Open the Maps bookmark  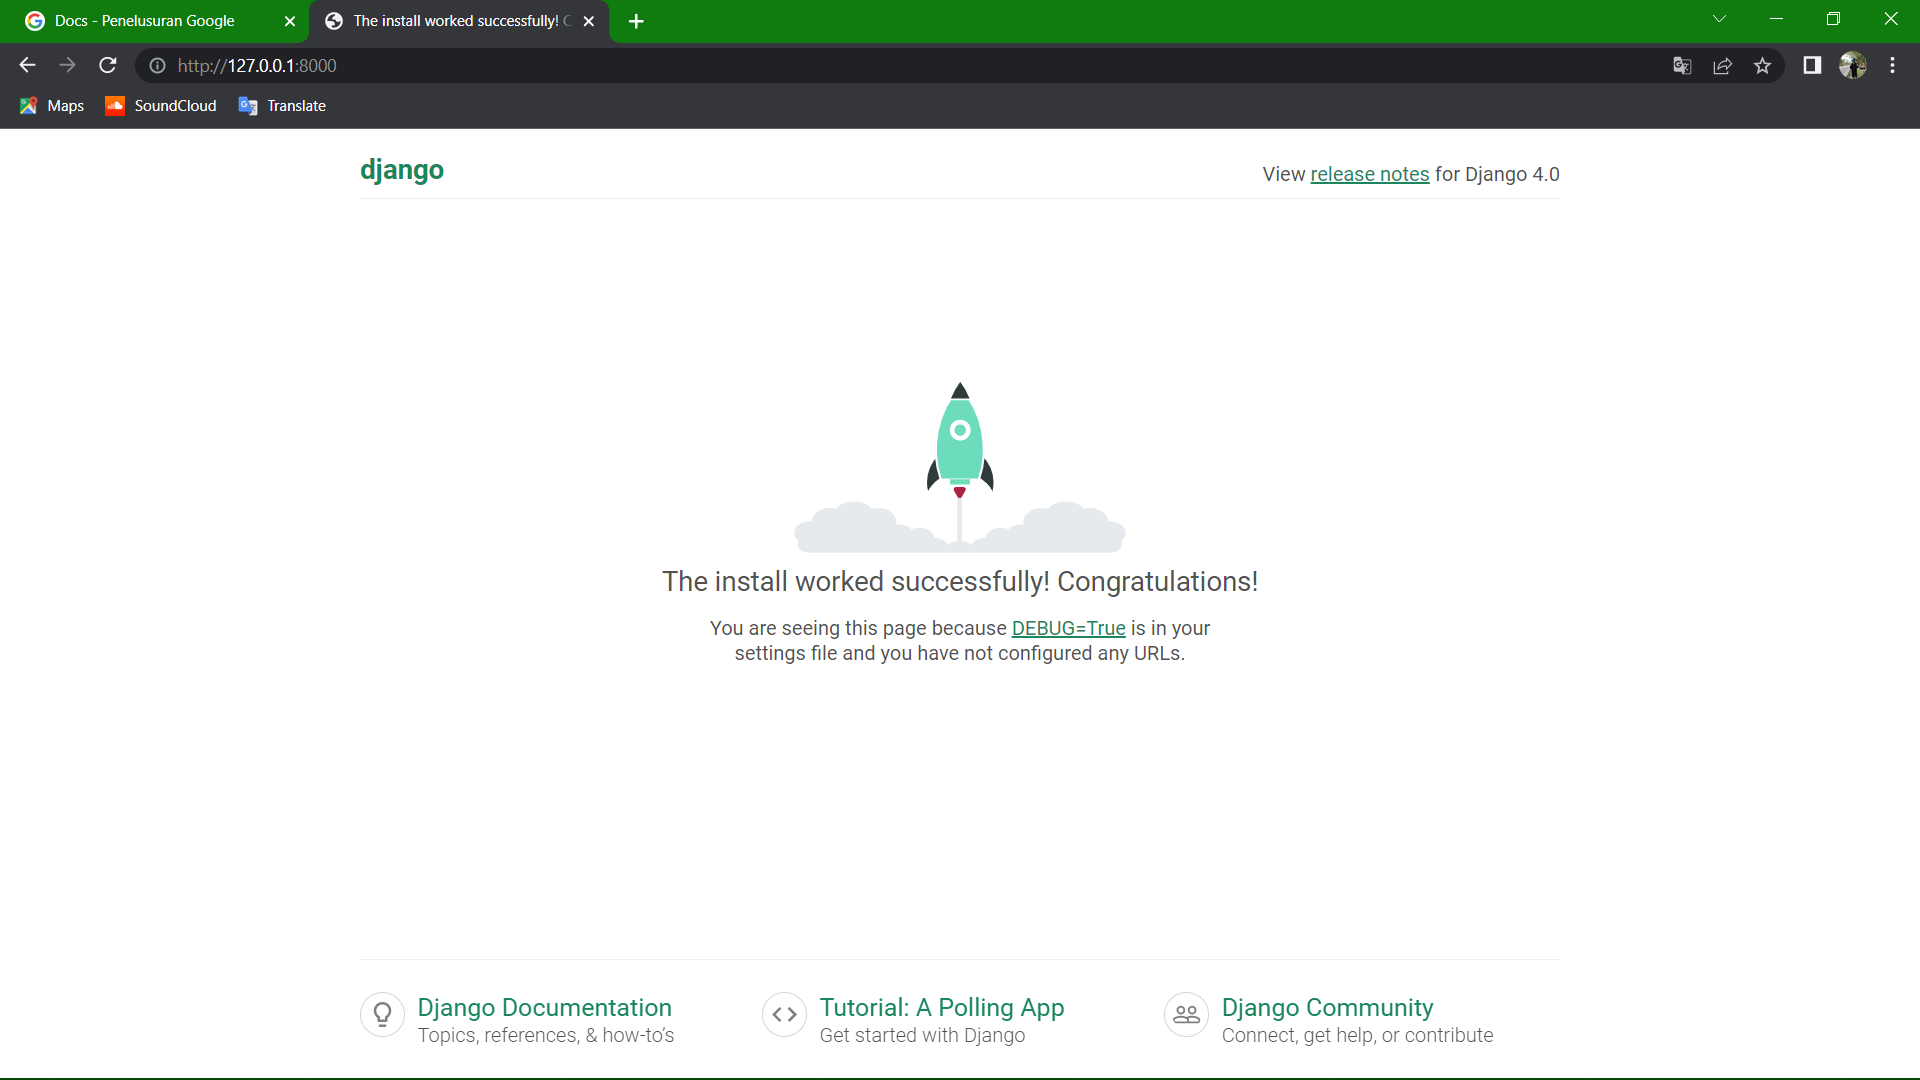coord(52,106)
